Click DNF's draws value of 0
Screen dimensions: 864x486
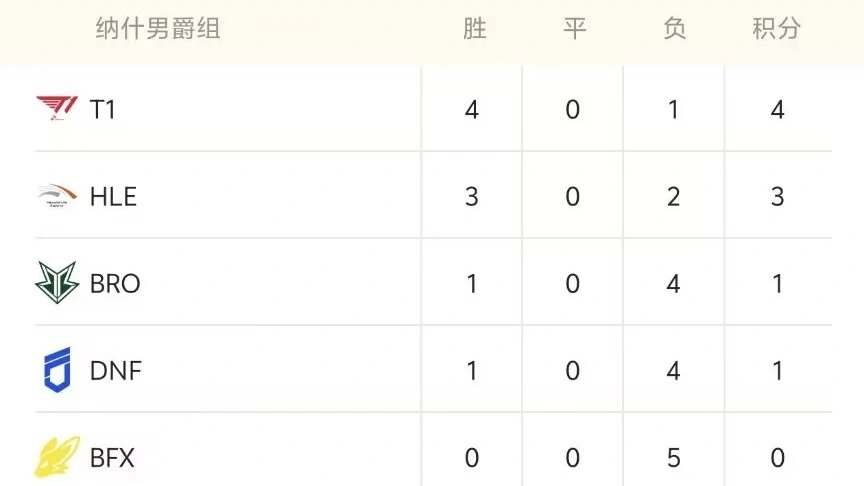(573, 371)
